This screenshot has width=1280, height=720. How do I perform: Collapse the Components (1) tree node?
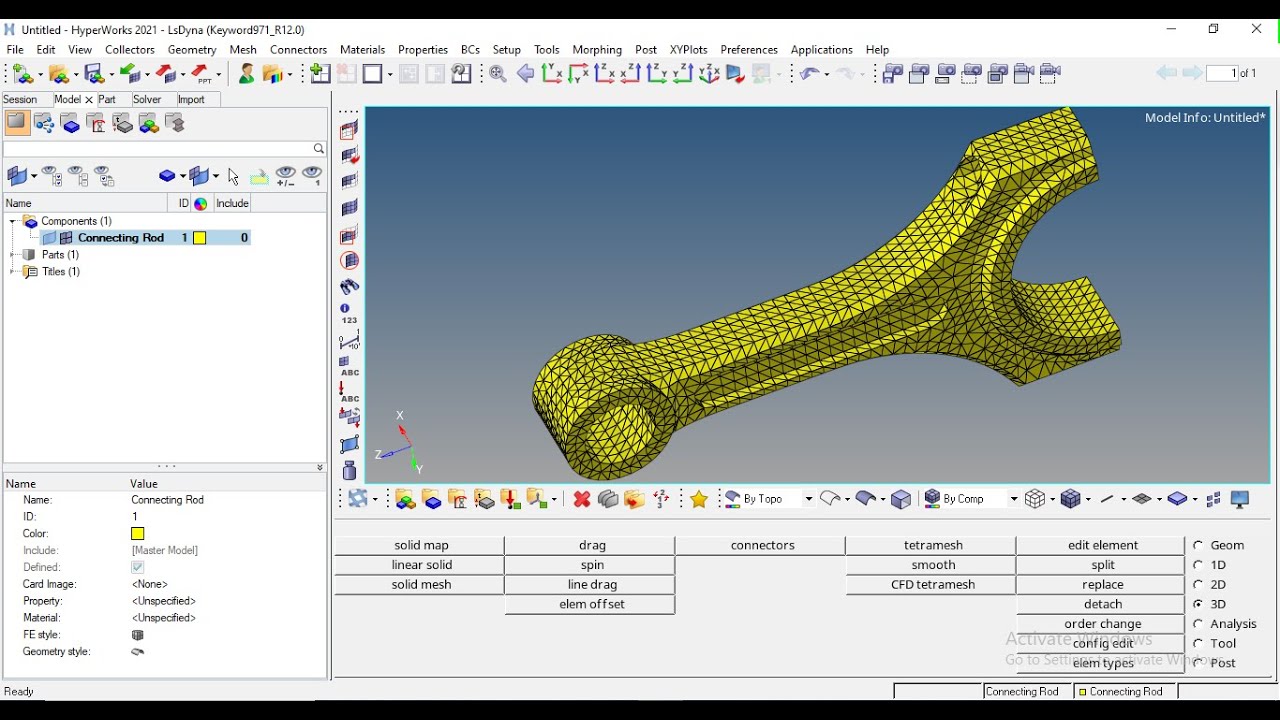click(x=13, y=221)
